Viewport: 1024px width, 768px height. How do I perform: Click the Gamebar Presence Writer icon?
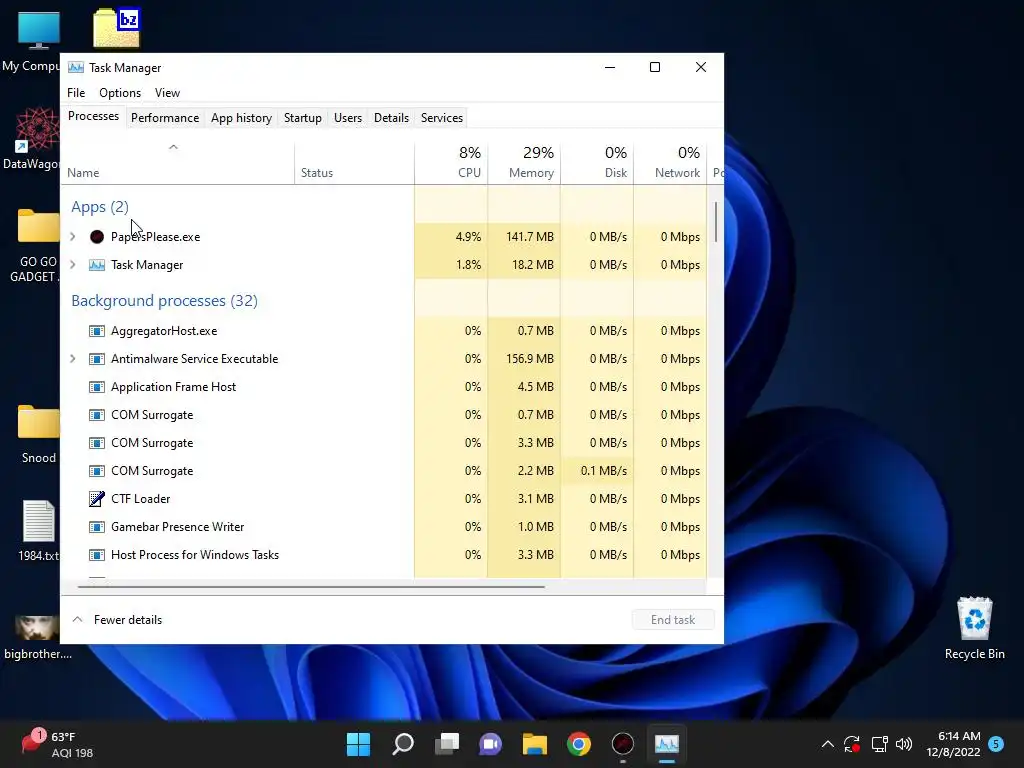[97, 527]
